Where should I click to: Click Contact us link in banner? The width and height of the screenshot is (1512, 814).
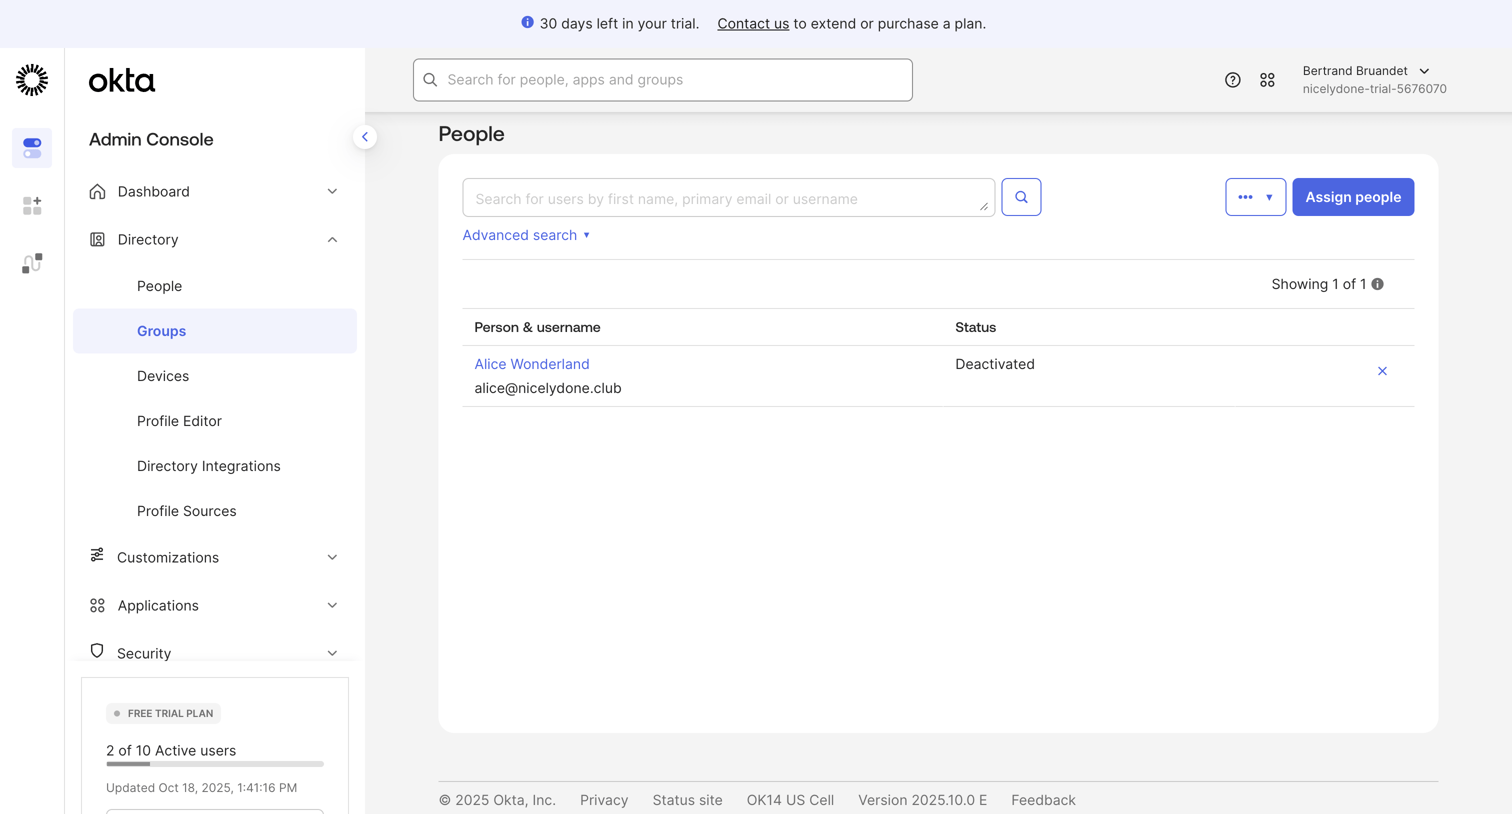753,23
